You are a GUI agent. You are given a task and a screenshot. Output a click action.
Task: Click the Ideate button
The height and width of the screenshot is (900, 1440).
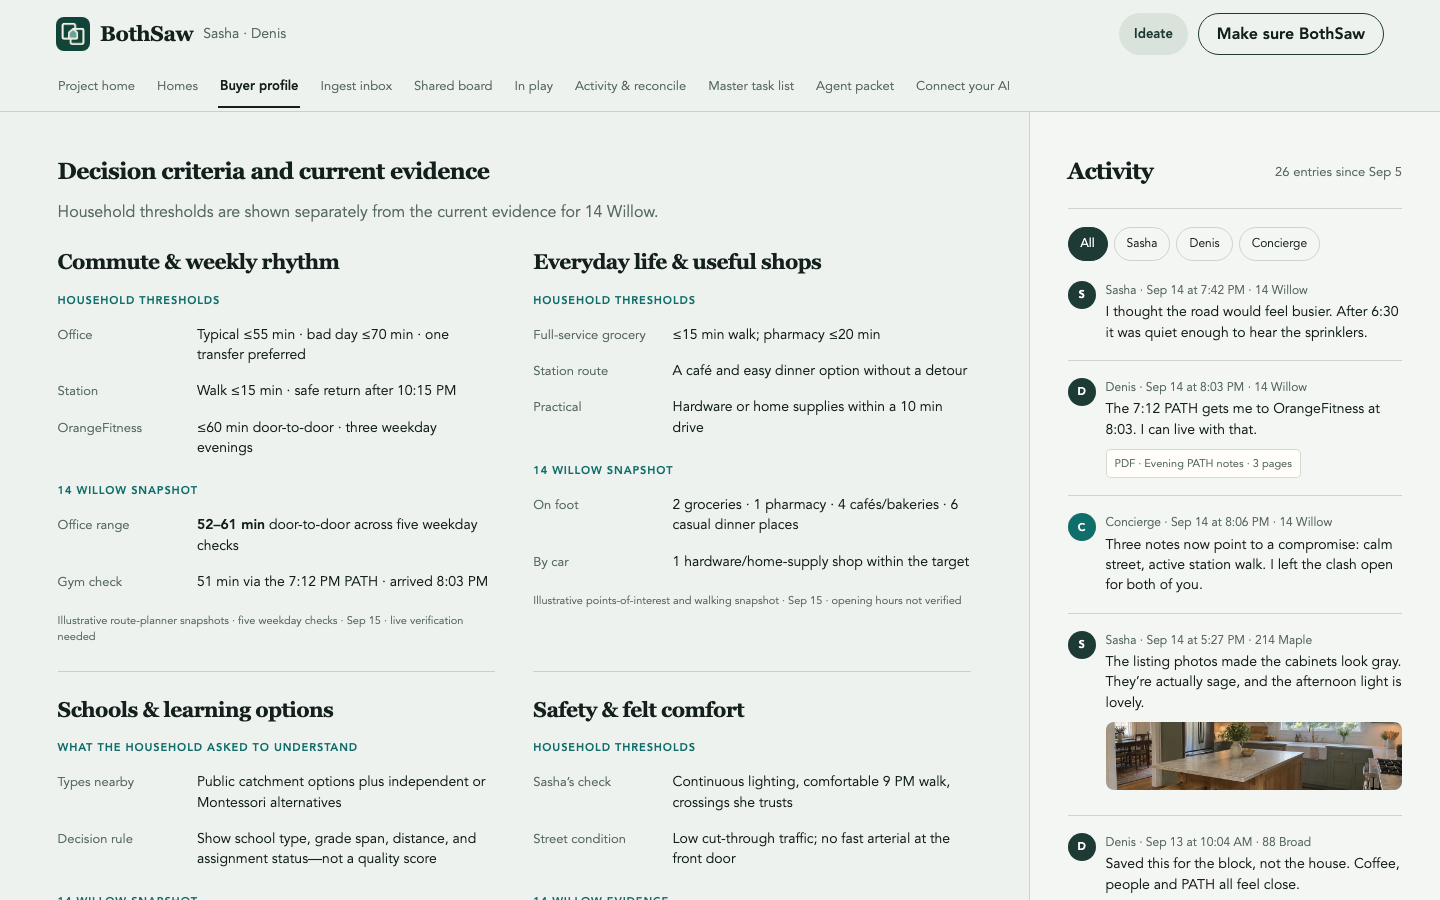point(1153,34)
